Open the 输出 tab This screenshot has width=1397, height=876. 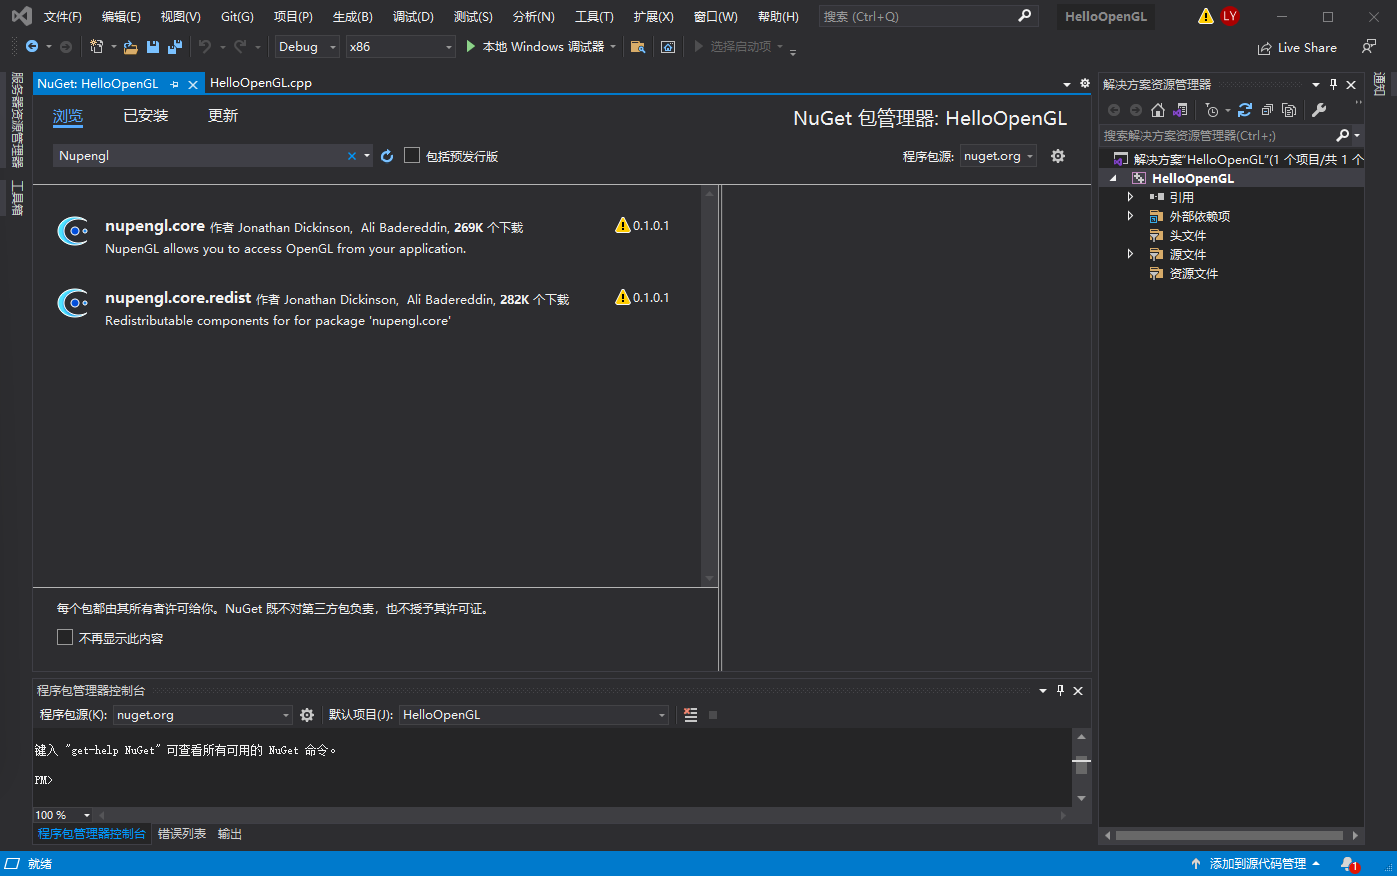pyautogui.click(x=230, y=834)
